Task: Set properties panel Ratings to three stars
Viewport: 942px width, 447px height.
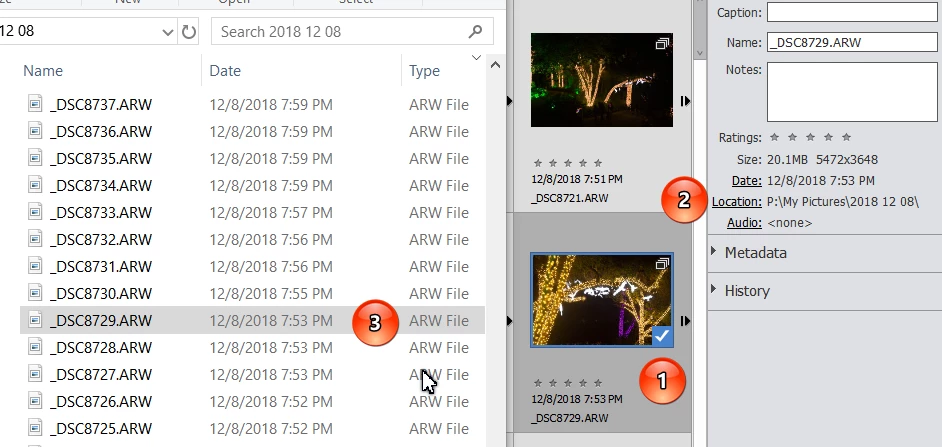Action: pos(810,138)
